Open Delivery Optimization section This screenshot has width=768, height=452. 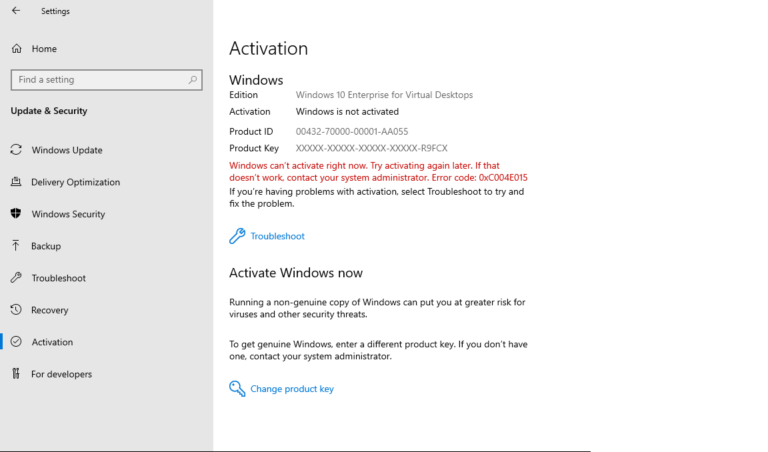pyautogui.click(x=75, y=182)
